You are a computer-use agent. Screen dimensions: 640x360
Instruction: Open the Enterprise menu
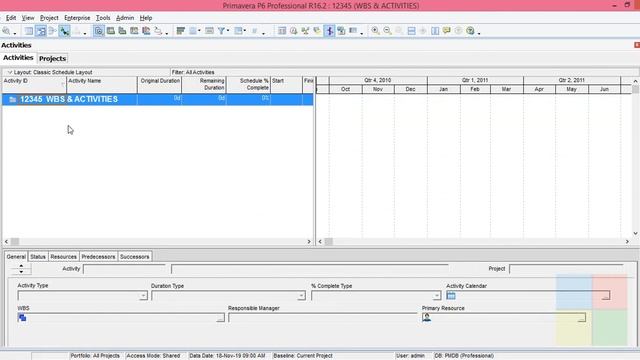tap(77, 18)
